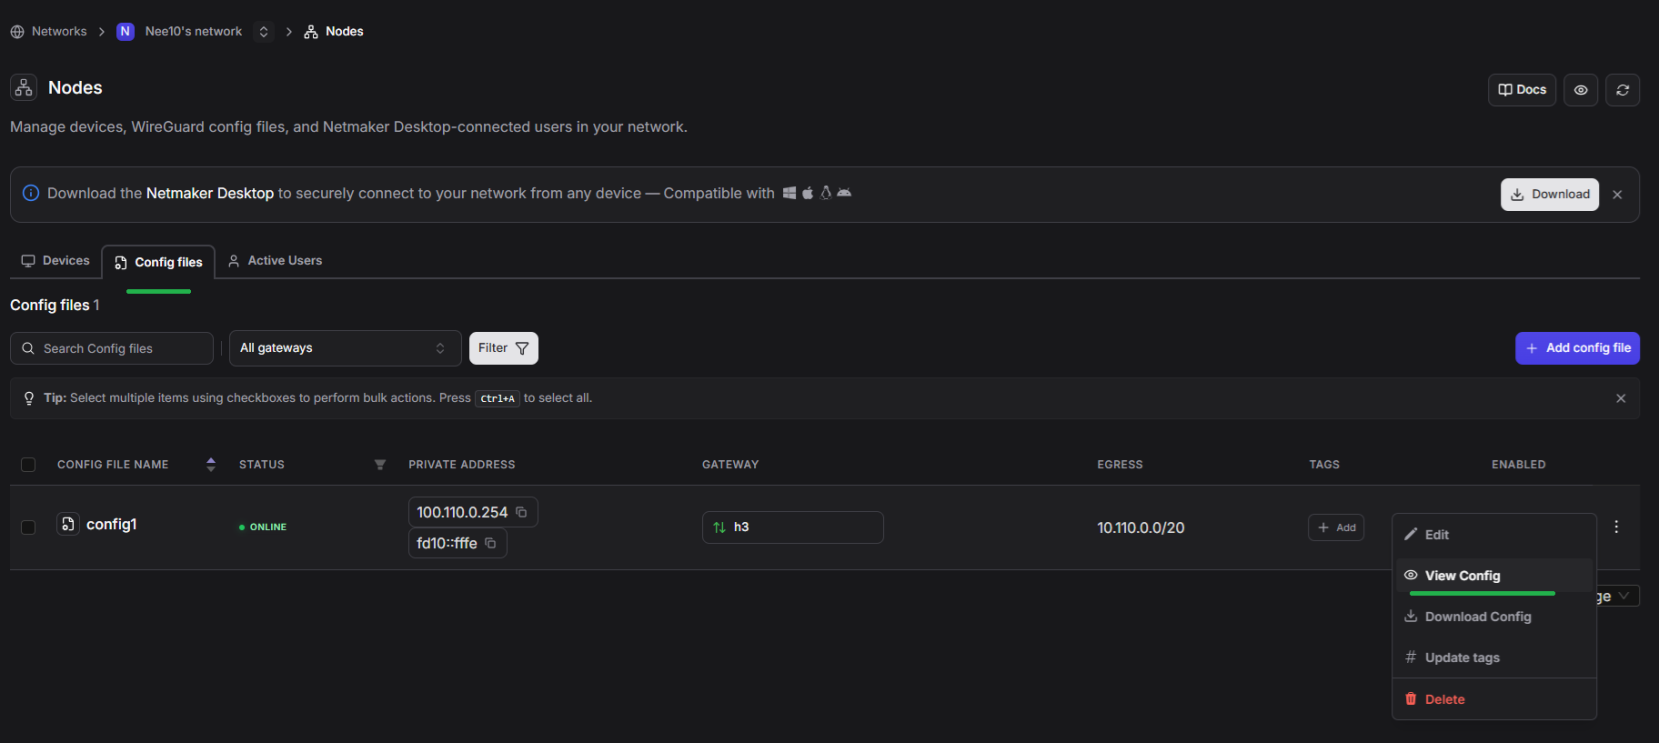The image size is (1659, 743).
Task: Click the lightbulb tip icon
Action: pyautogui.click(x=29, y=398)
